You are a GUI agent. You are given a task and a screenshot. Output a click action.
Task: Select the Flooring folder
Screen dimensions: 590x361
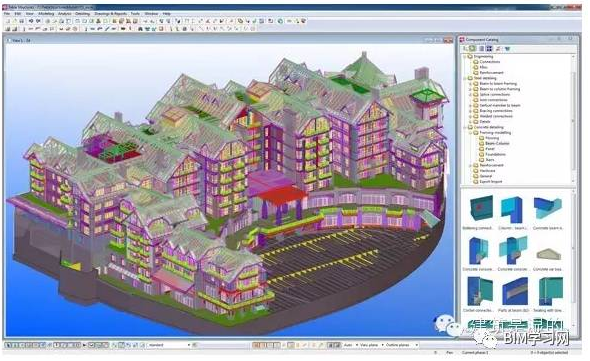492,138
